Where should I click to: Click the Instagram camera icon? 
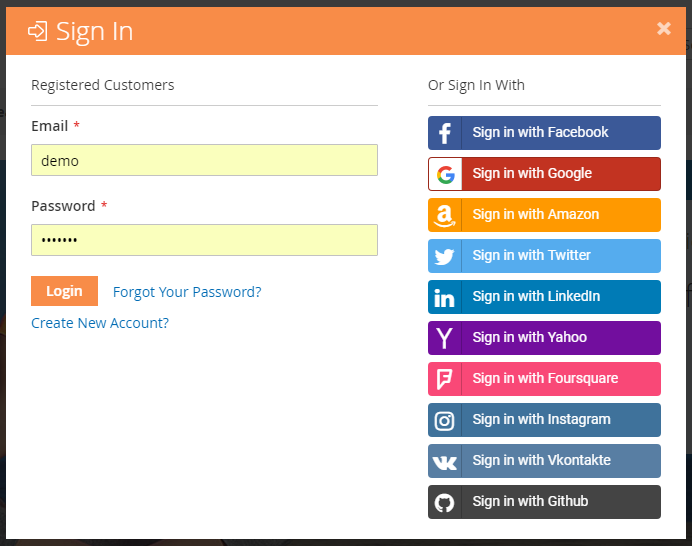pyautogui.click(x=445, y=420)
